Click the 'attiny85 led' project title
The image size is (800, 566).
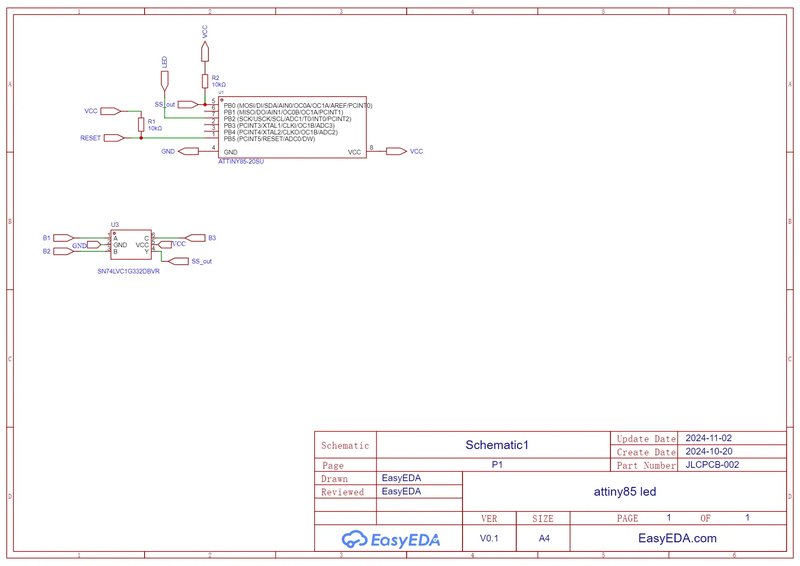[624, 491]
